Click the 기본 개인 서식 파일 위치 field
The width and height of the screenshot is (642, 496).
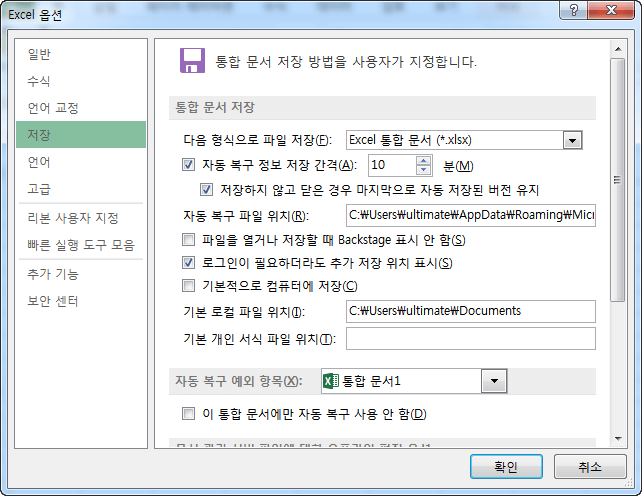471,339
